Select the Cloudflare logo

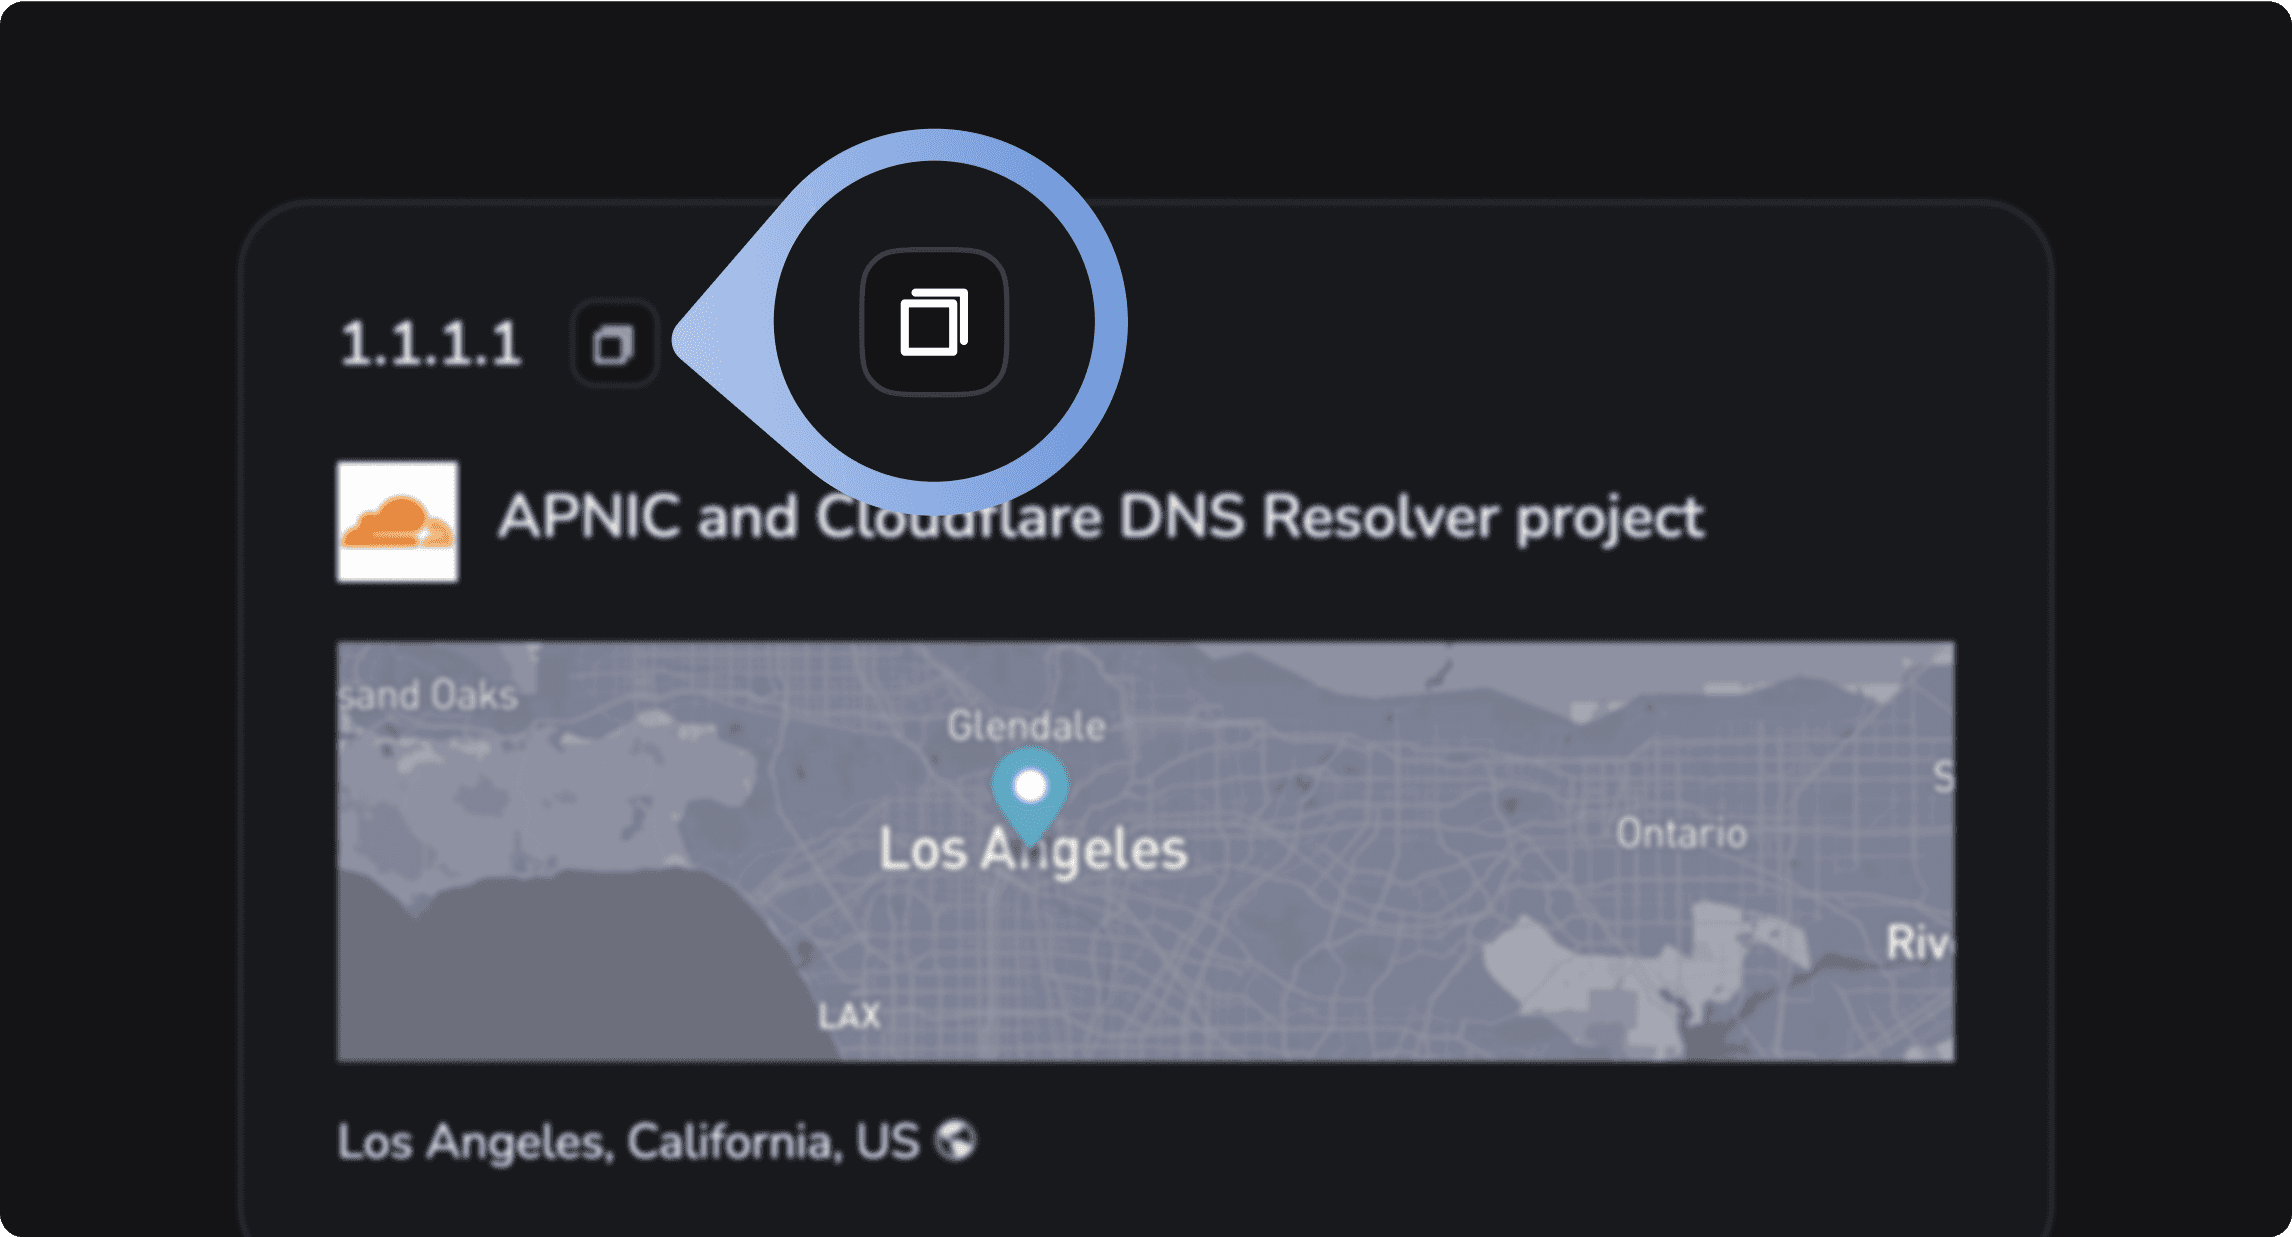tap(397, 521)
